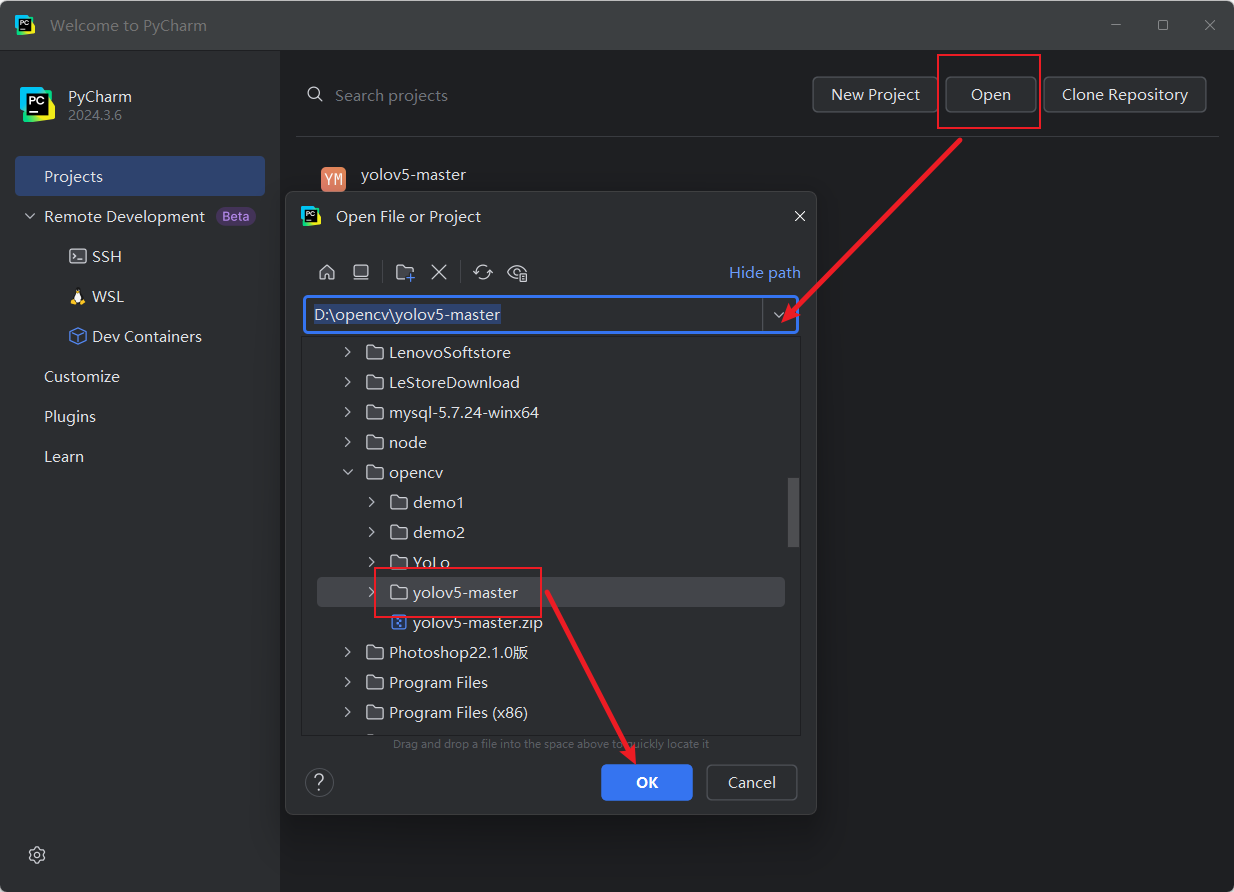
Task: Expand the Program Files (x86) folder
Action: 347,712
